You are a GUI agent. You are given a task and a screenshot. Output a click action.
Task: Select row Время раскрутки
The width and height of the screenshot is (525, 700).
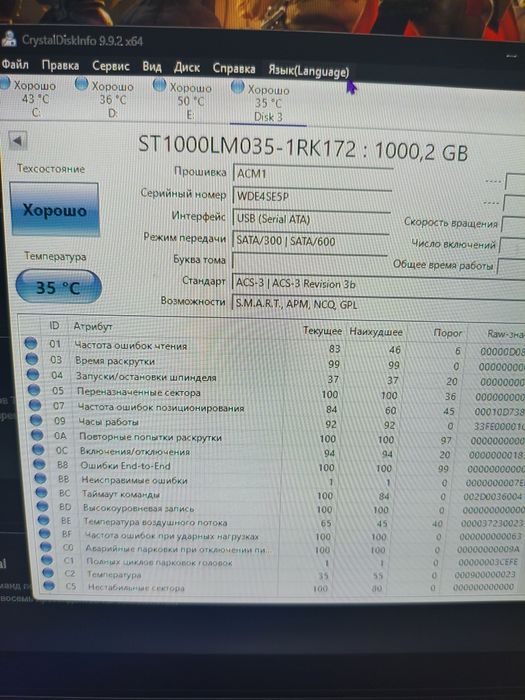coord(275,363)
